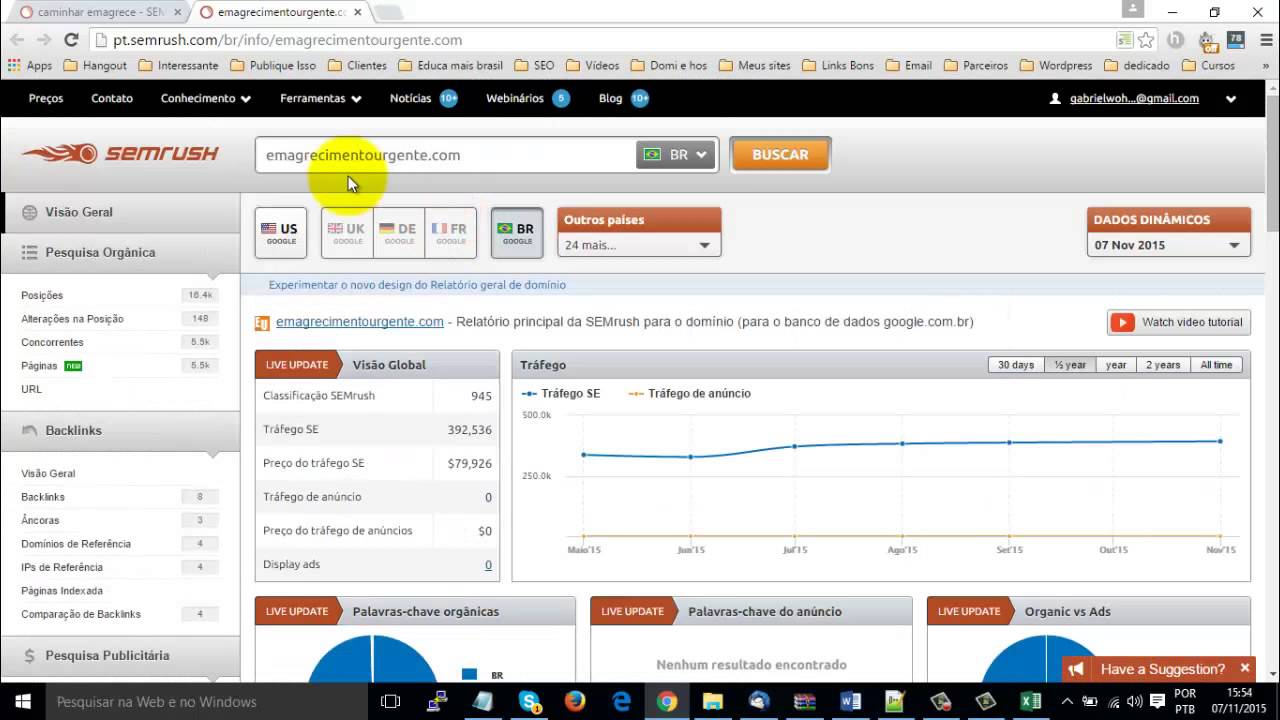Close the Have a Suggestion popup
The image size is (1280, 720).
(x=1245, y=668)
